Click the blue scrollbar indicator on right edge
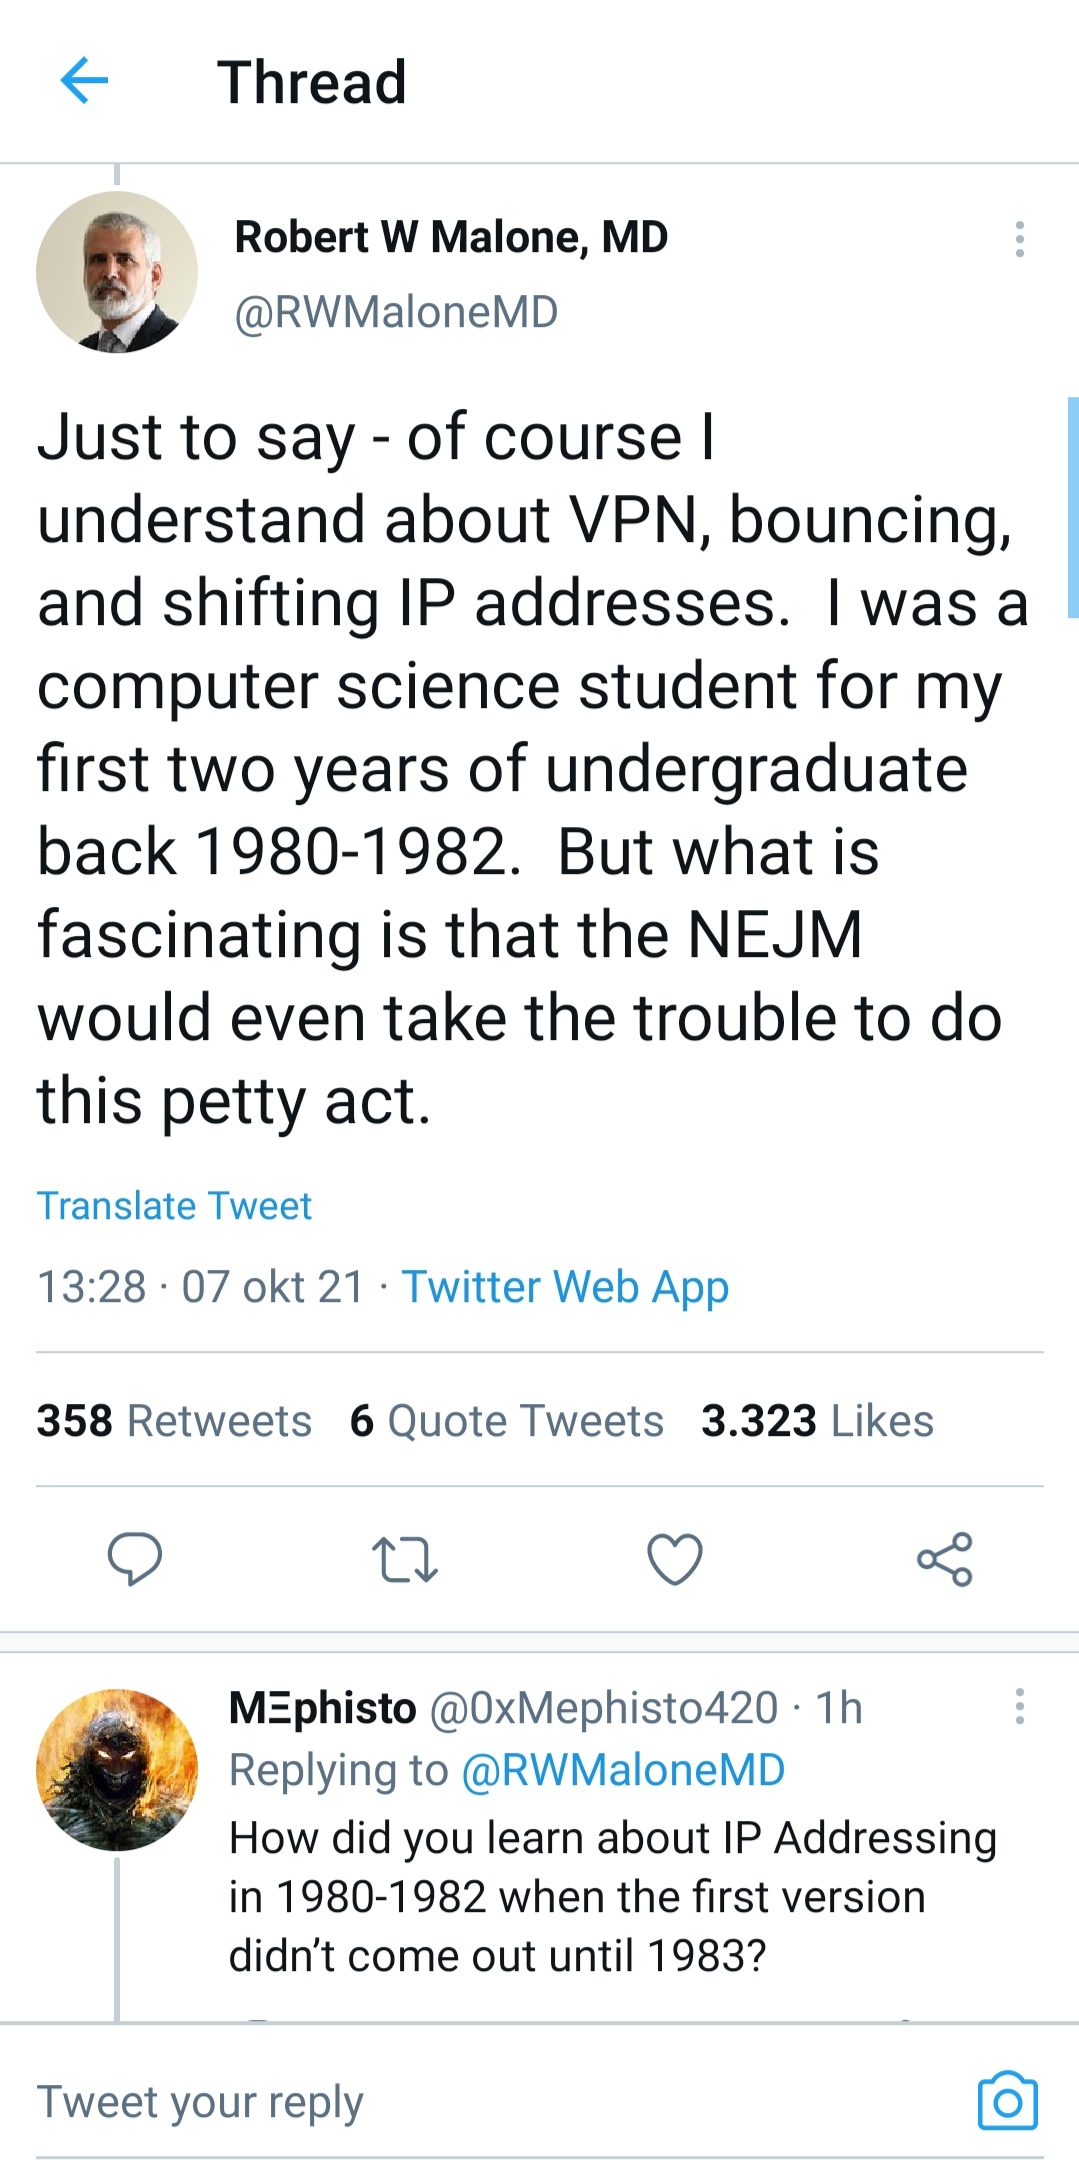This screenshot has width=1079, height=2174. click(x=1073, y=508)
